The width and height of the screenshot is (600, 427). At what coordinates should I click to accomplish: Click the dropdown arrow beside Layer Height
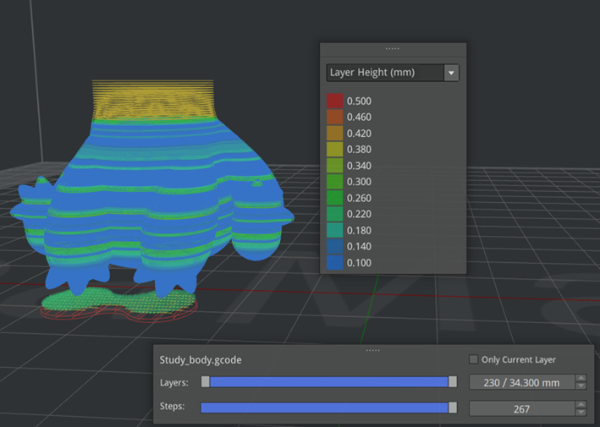pyautogui.click(x=452, y=73)
